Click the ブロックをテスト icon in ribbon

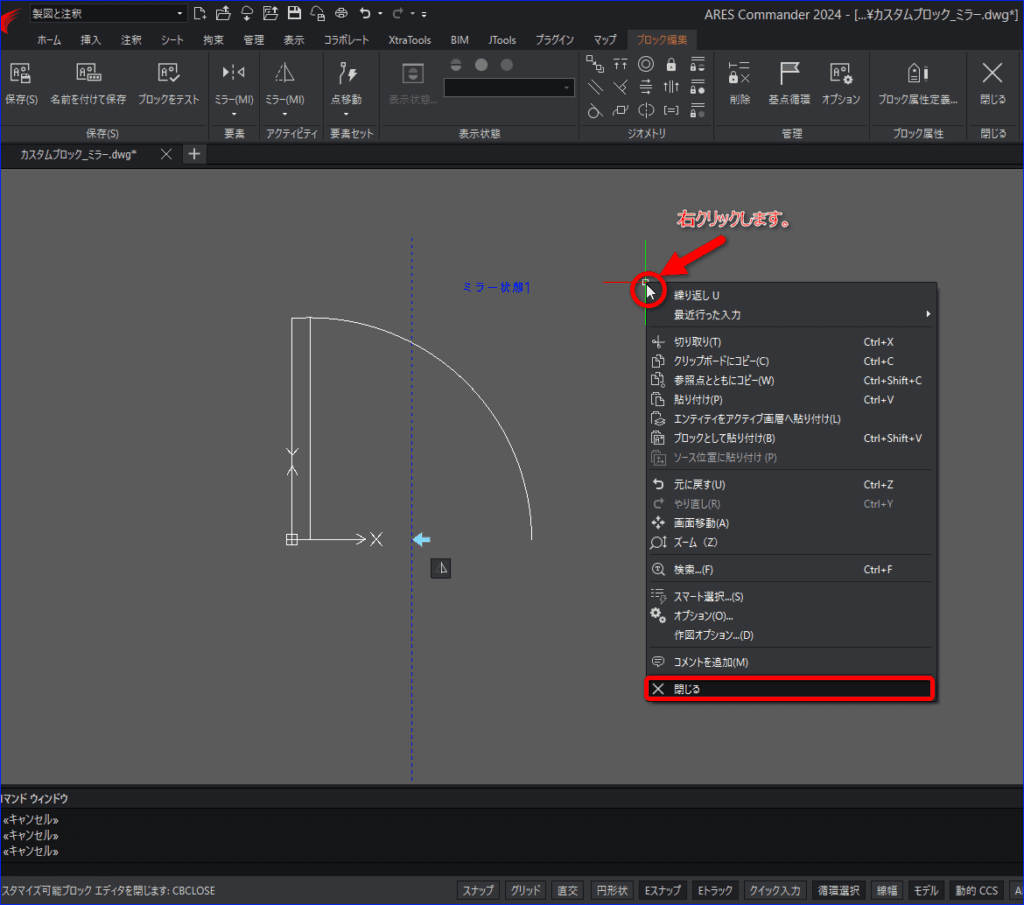168,74
